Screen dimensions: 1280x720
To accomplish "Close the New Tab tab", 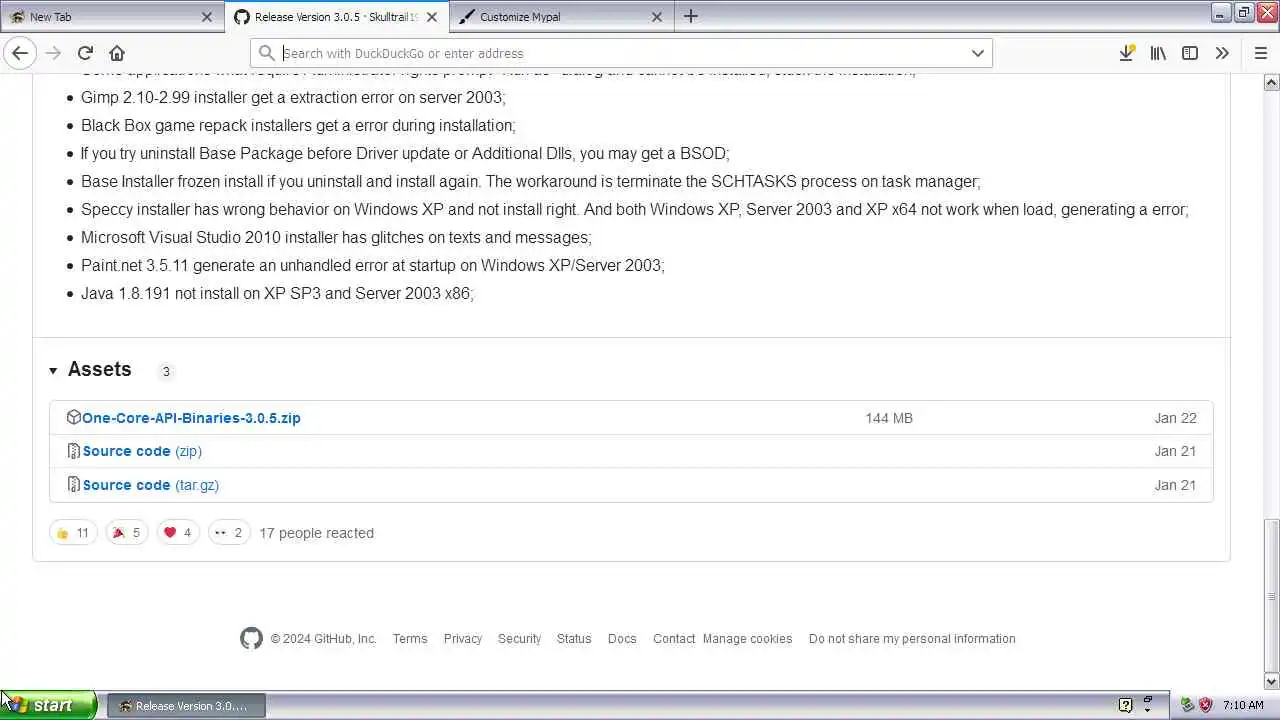I will [x=207, y=17].
